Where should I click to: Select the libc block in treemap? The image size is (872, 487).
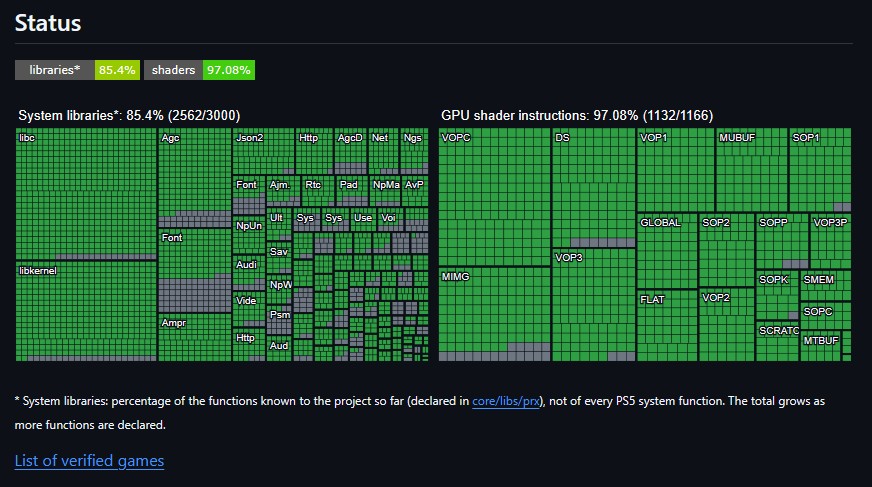86,194
